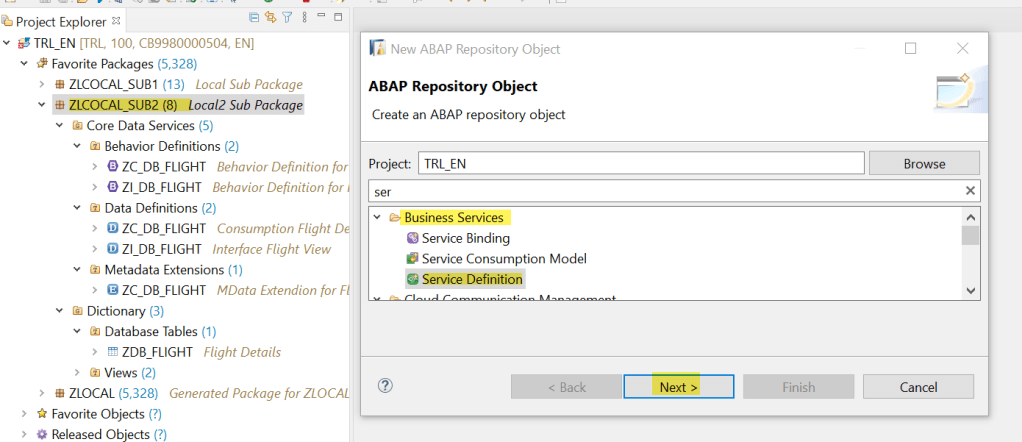The height and width of the screenshot is (442, 1022).
Task: Collapse the Core Data Services node
Action: point(59,126)
